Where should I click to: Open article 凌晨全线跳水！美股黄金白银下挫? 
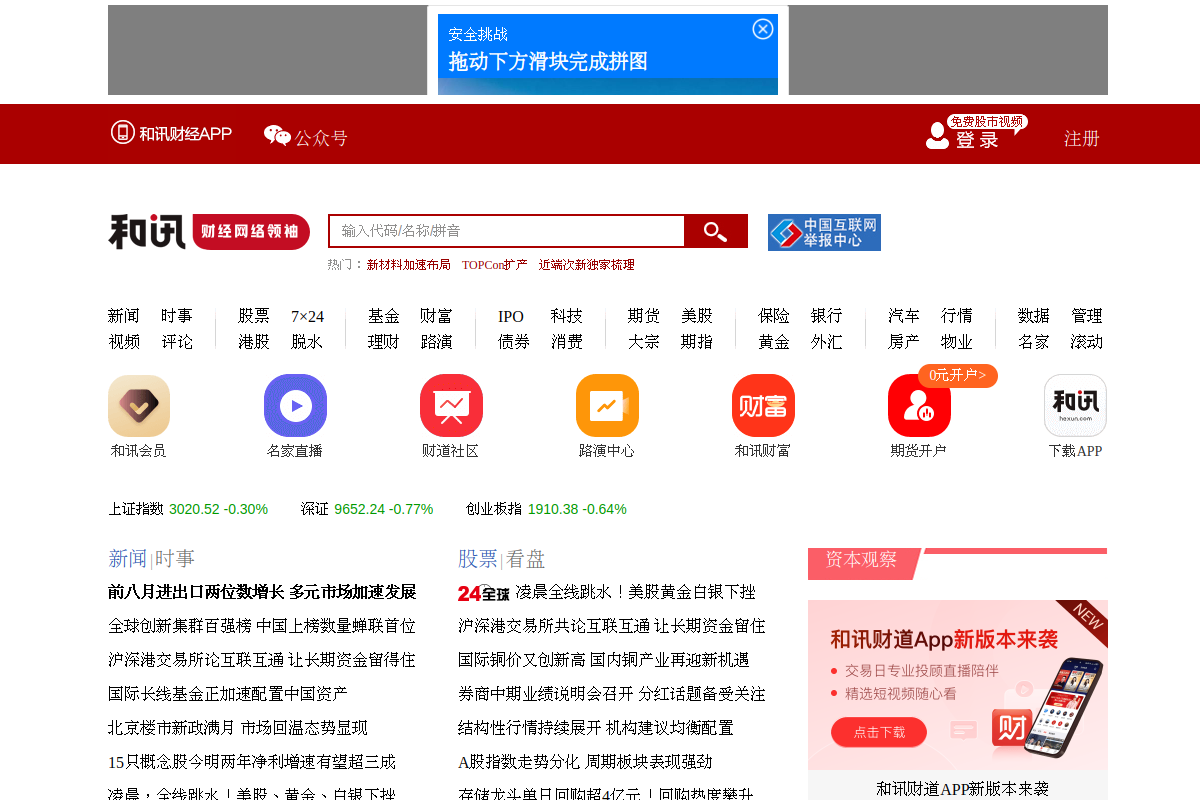click(x=636, y=592)
